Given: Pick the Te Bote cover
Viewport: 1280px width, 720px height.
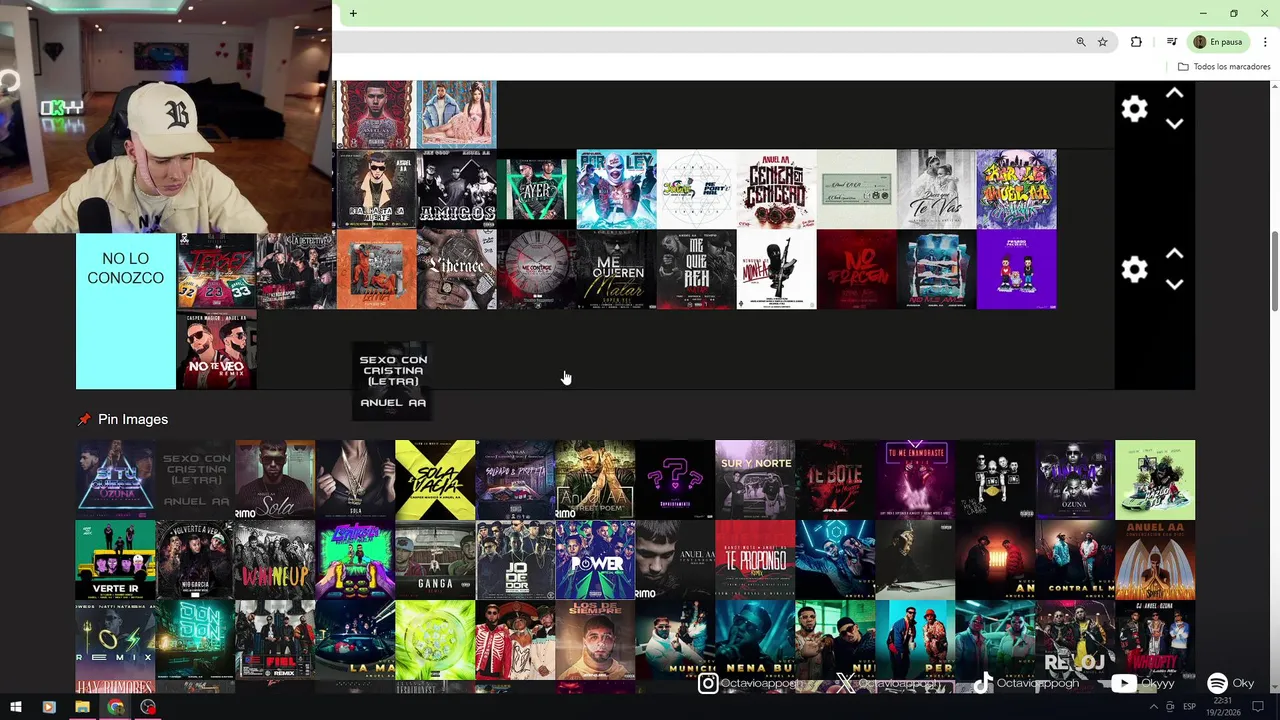Looking at the screenshot, I should click(835, 480).
